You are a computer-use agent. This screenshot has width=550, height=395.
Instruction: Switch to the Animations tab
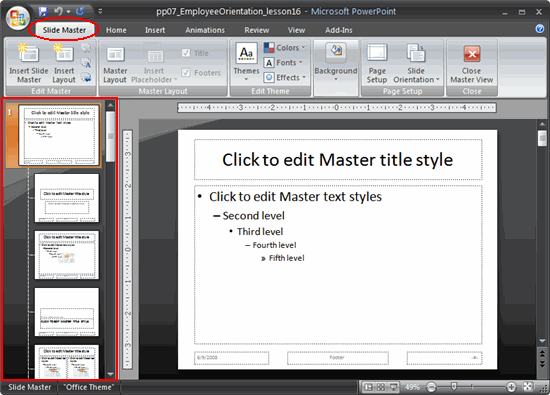coord(205,30)
